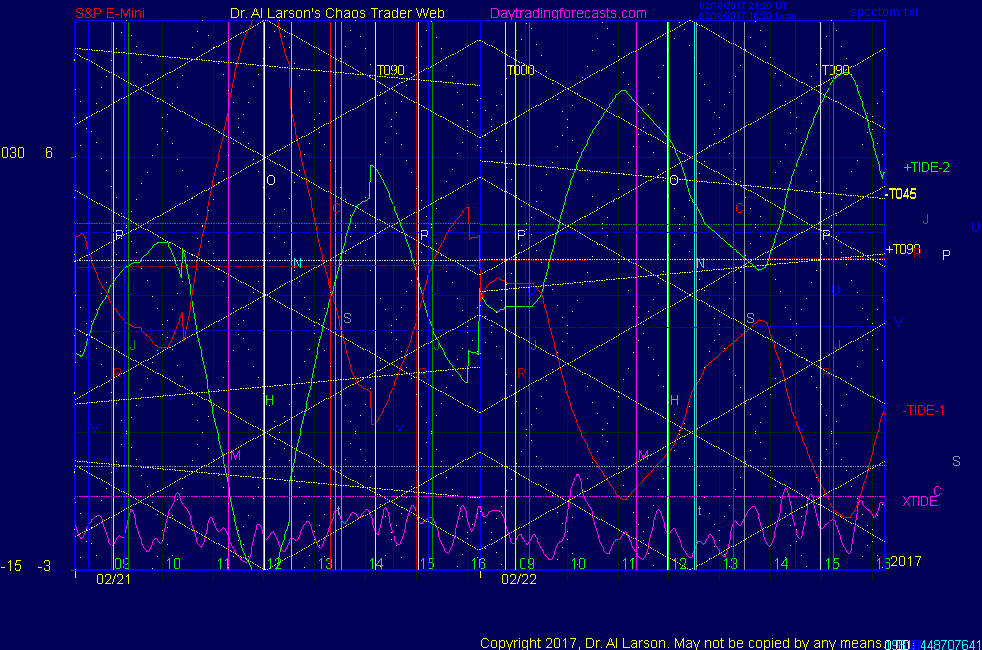Click the "02/18/2017 16:20 Local" timestamp
982x650 pixels.
tap(748, 16)
